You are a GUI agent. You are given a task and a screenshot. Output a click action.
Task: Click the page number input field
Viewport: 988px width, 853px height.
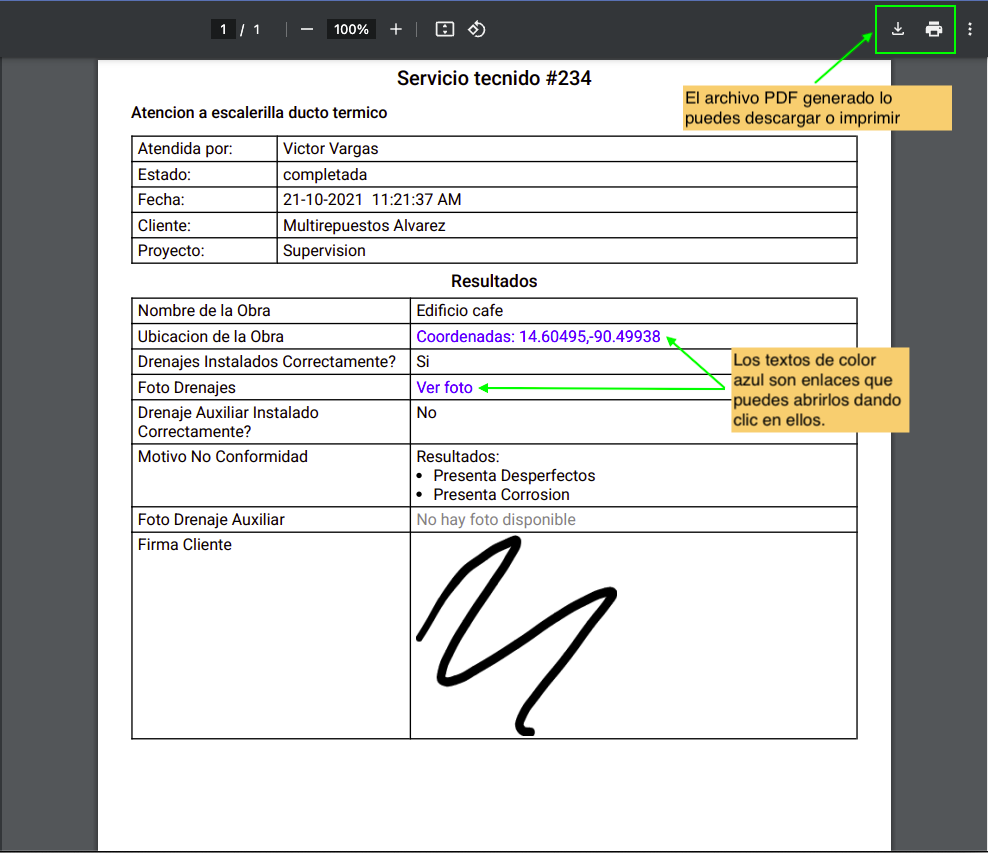(x=223, y=29)
